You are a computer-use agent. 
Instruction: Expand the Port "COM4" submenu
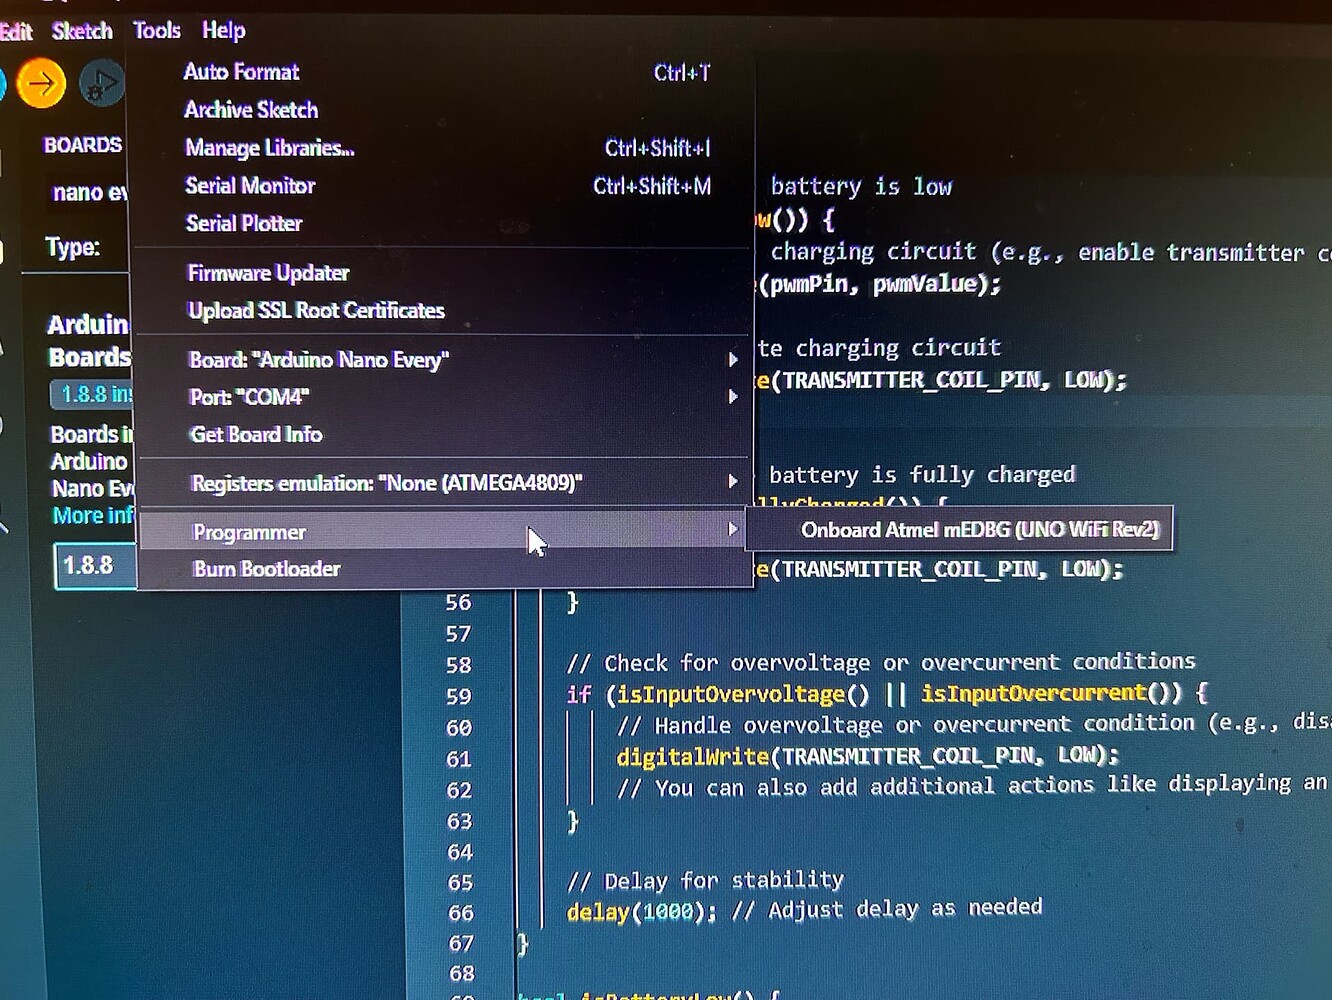point(248,397)
